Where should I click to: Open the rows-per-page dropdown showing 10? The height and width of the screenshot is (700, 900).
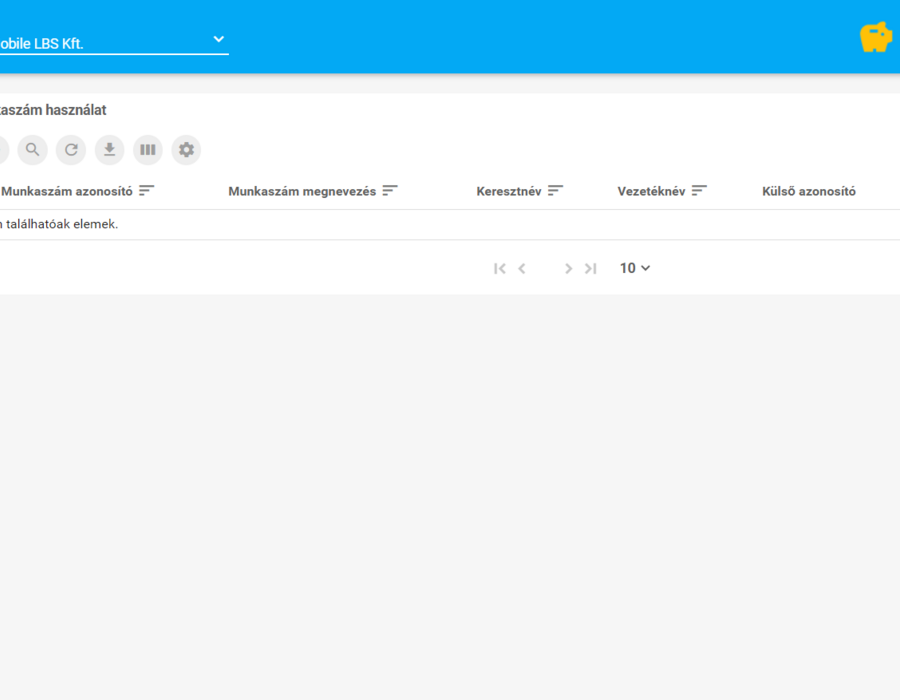tap(635, 268)
